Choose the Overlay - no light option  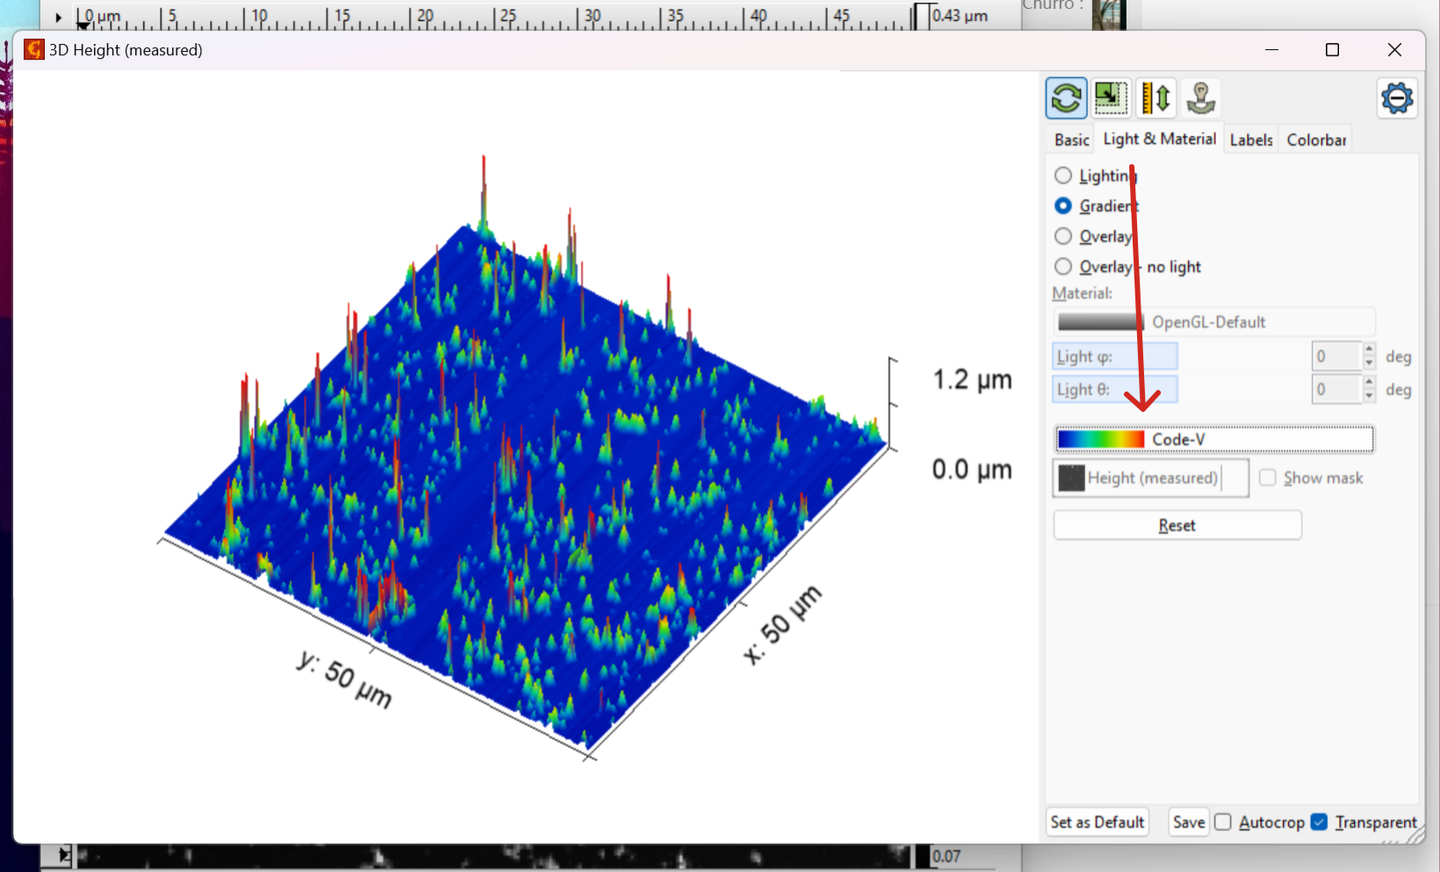click(1063, 267)
